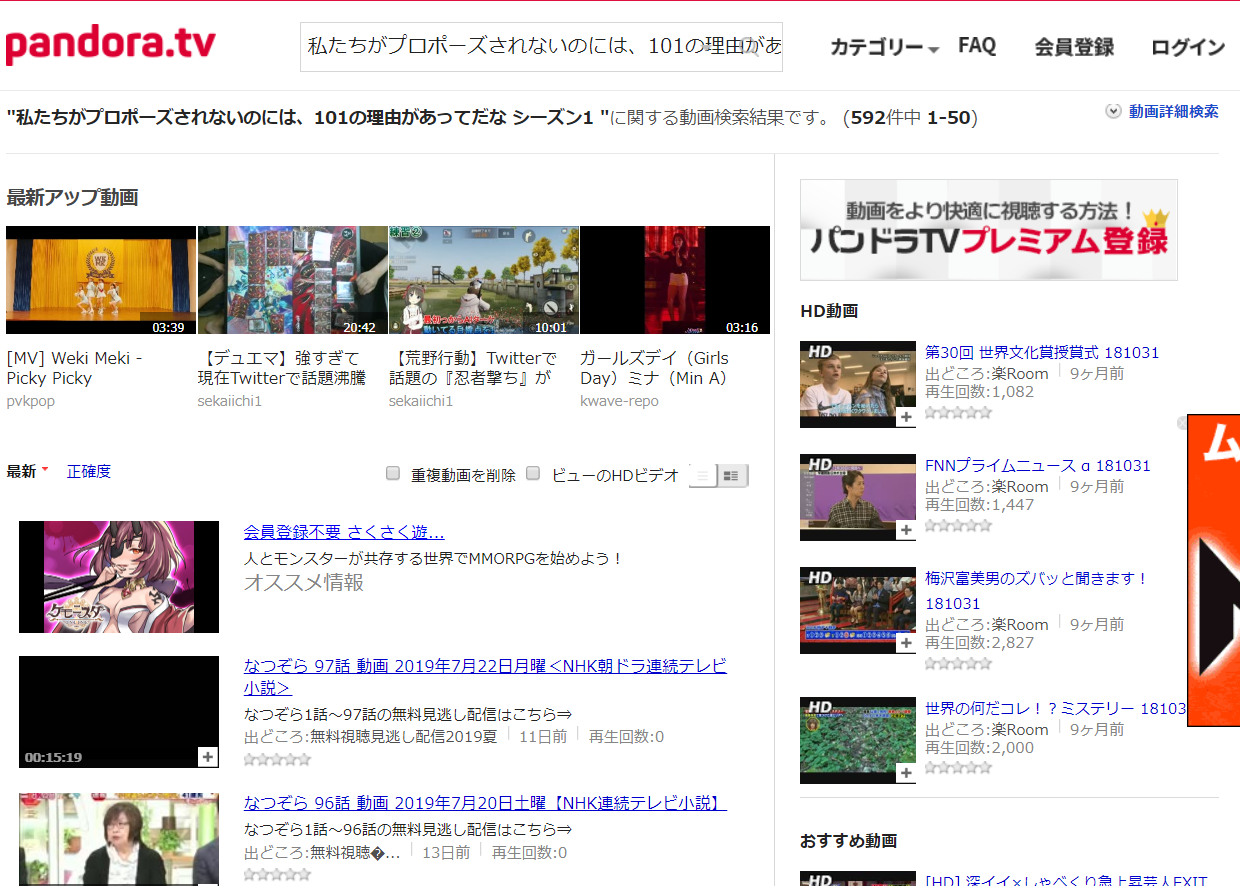Play the なつぞら 96話 thumbnail
1240x886 pixels.
point(119,839)
